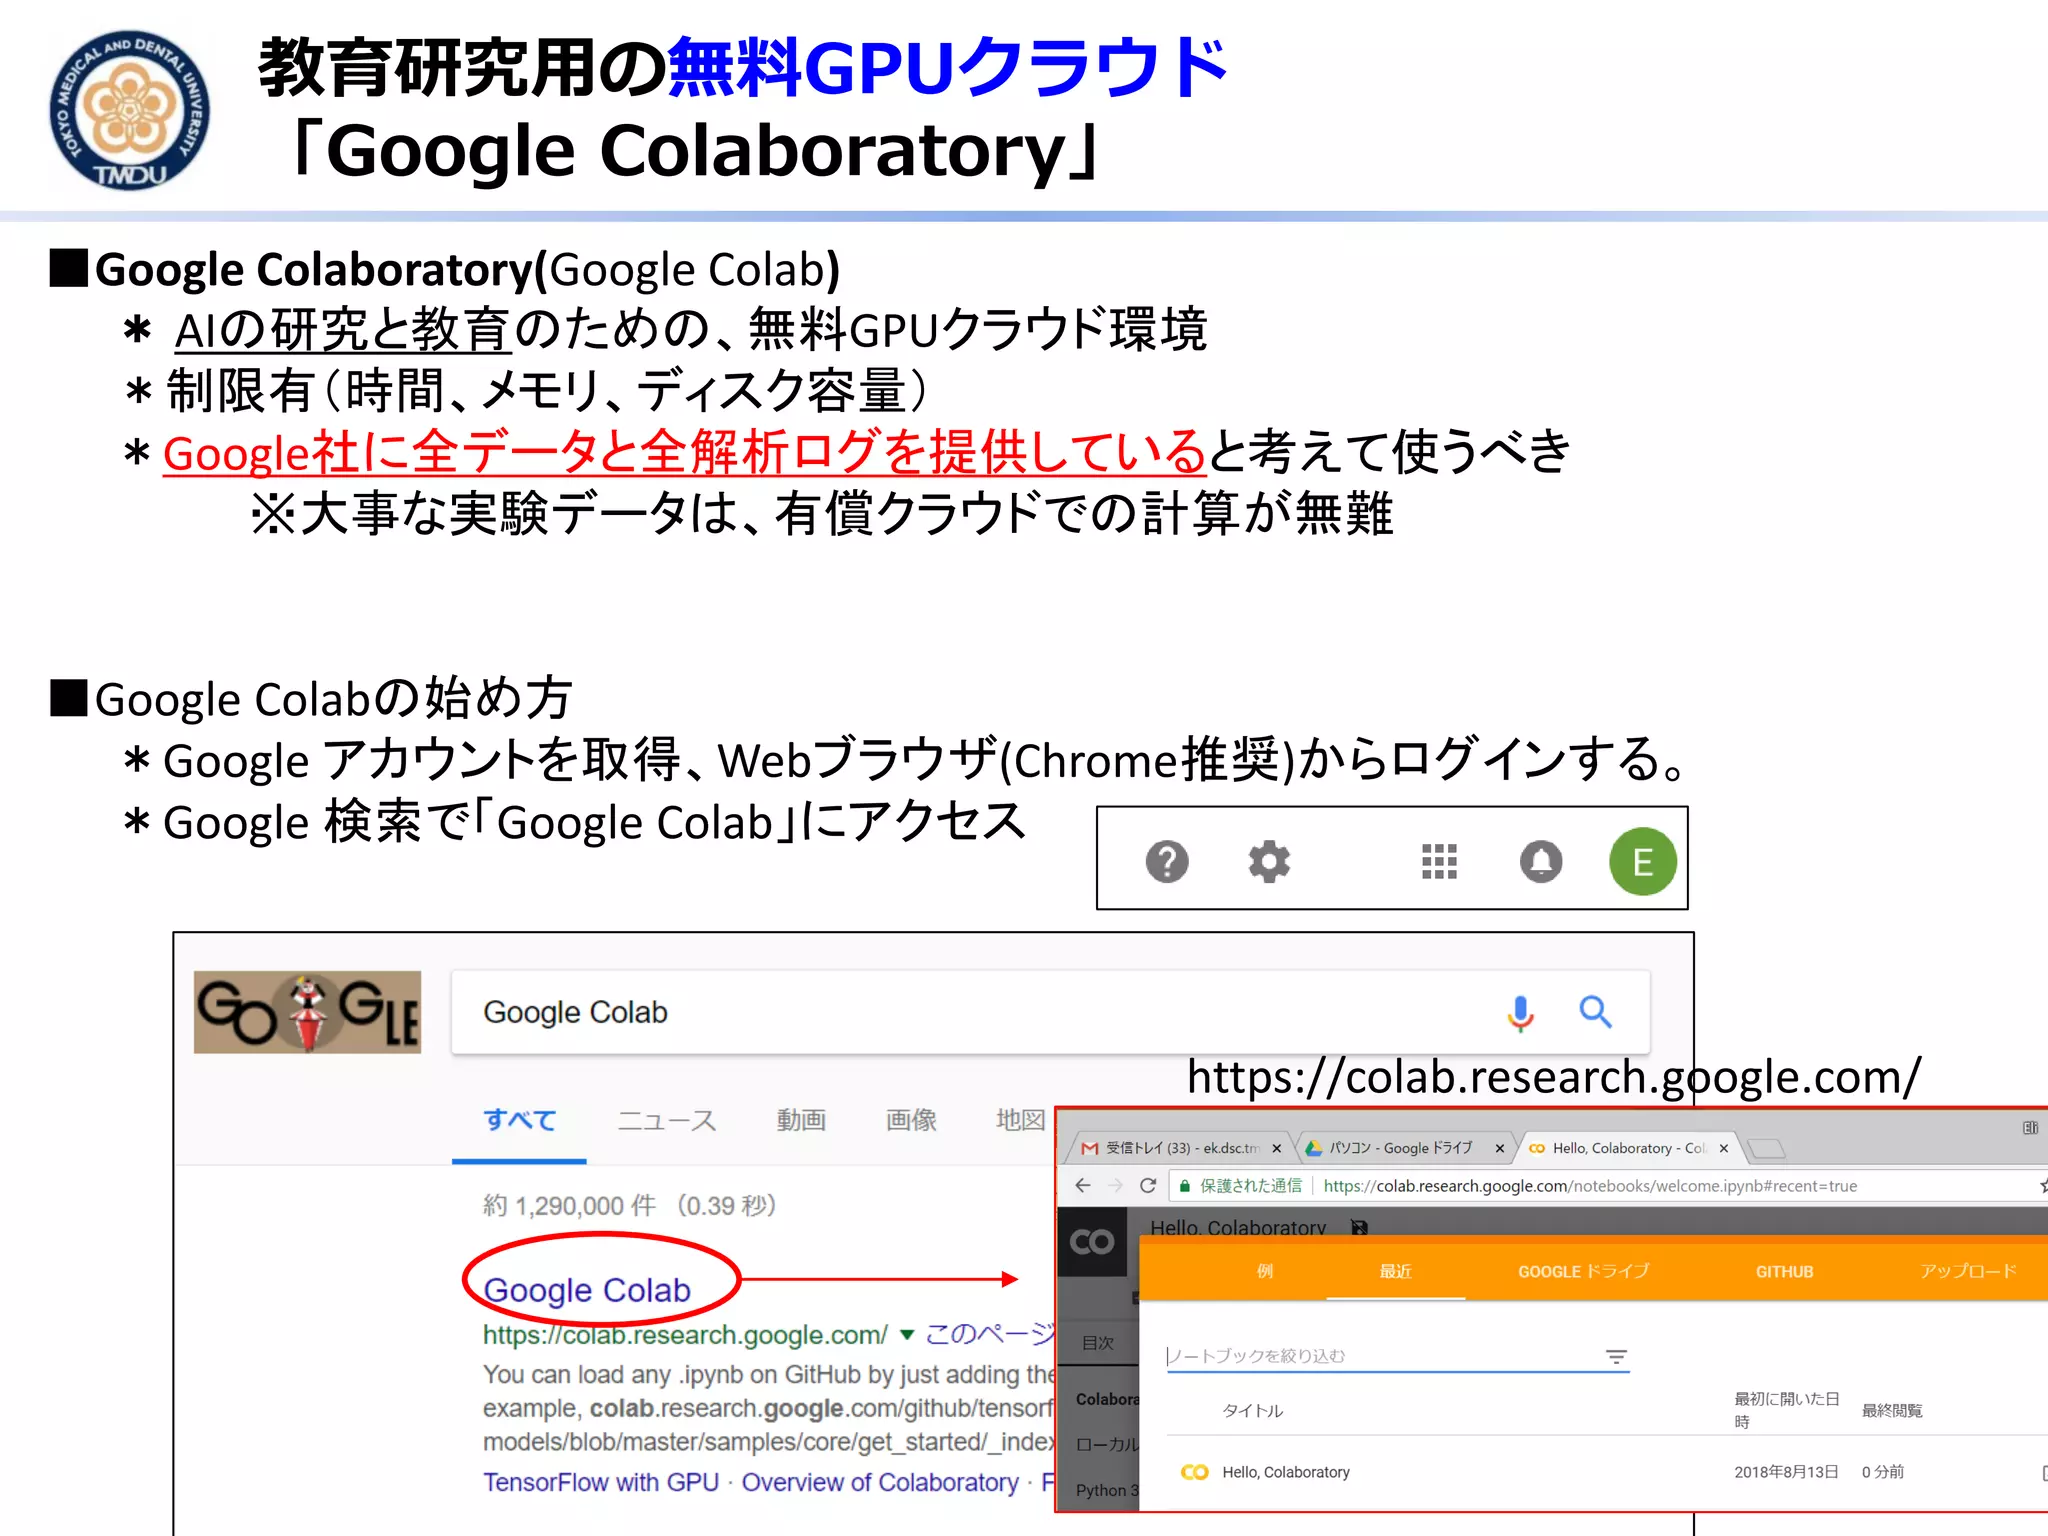The image size is (2048, 1536).
Task: Select the ニュース search tab
Action: point(667,1120)
